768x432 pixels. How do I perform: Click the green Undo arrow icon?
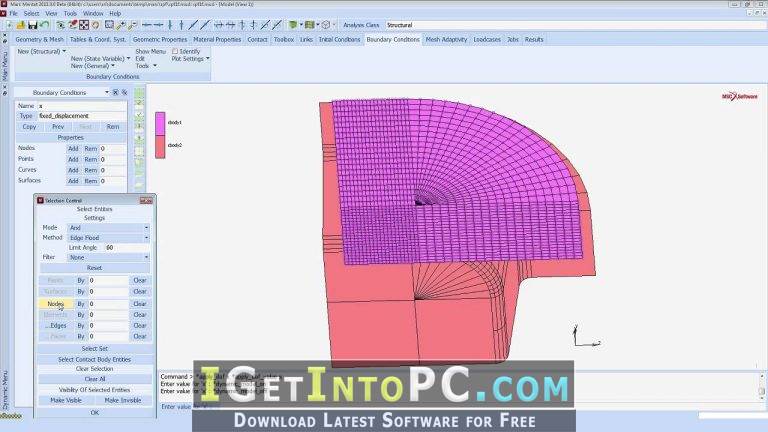point(44,24)
